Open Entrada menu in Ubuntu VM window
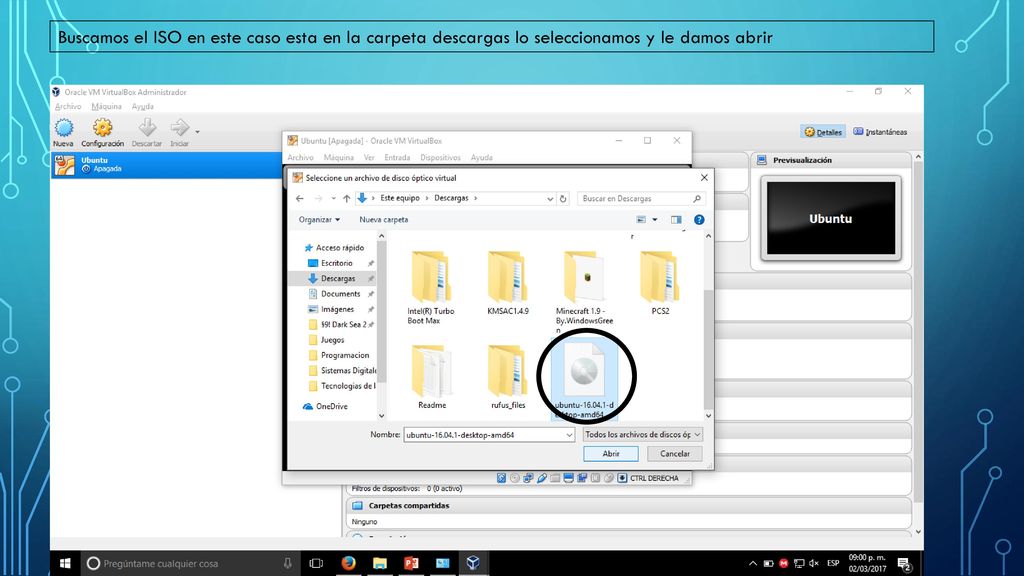 point(397,157)
